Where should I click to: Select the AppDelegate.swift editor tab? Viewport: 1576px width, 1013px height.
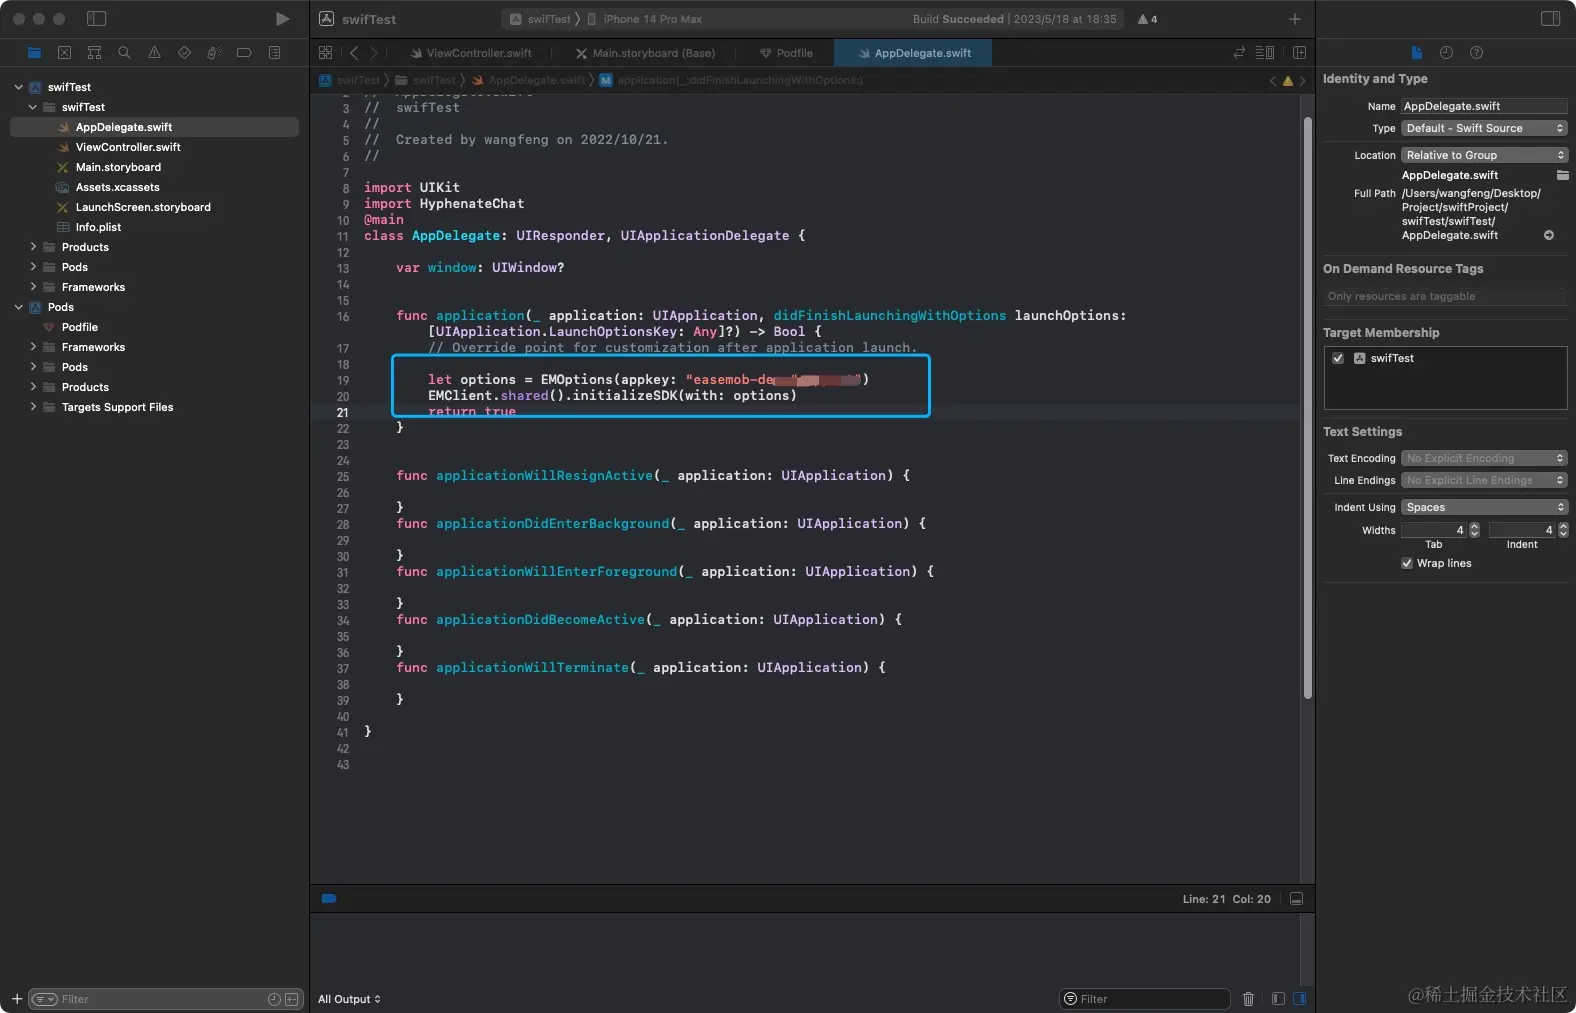pyautogui.click(x=913, y=53)
